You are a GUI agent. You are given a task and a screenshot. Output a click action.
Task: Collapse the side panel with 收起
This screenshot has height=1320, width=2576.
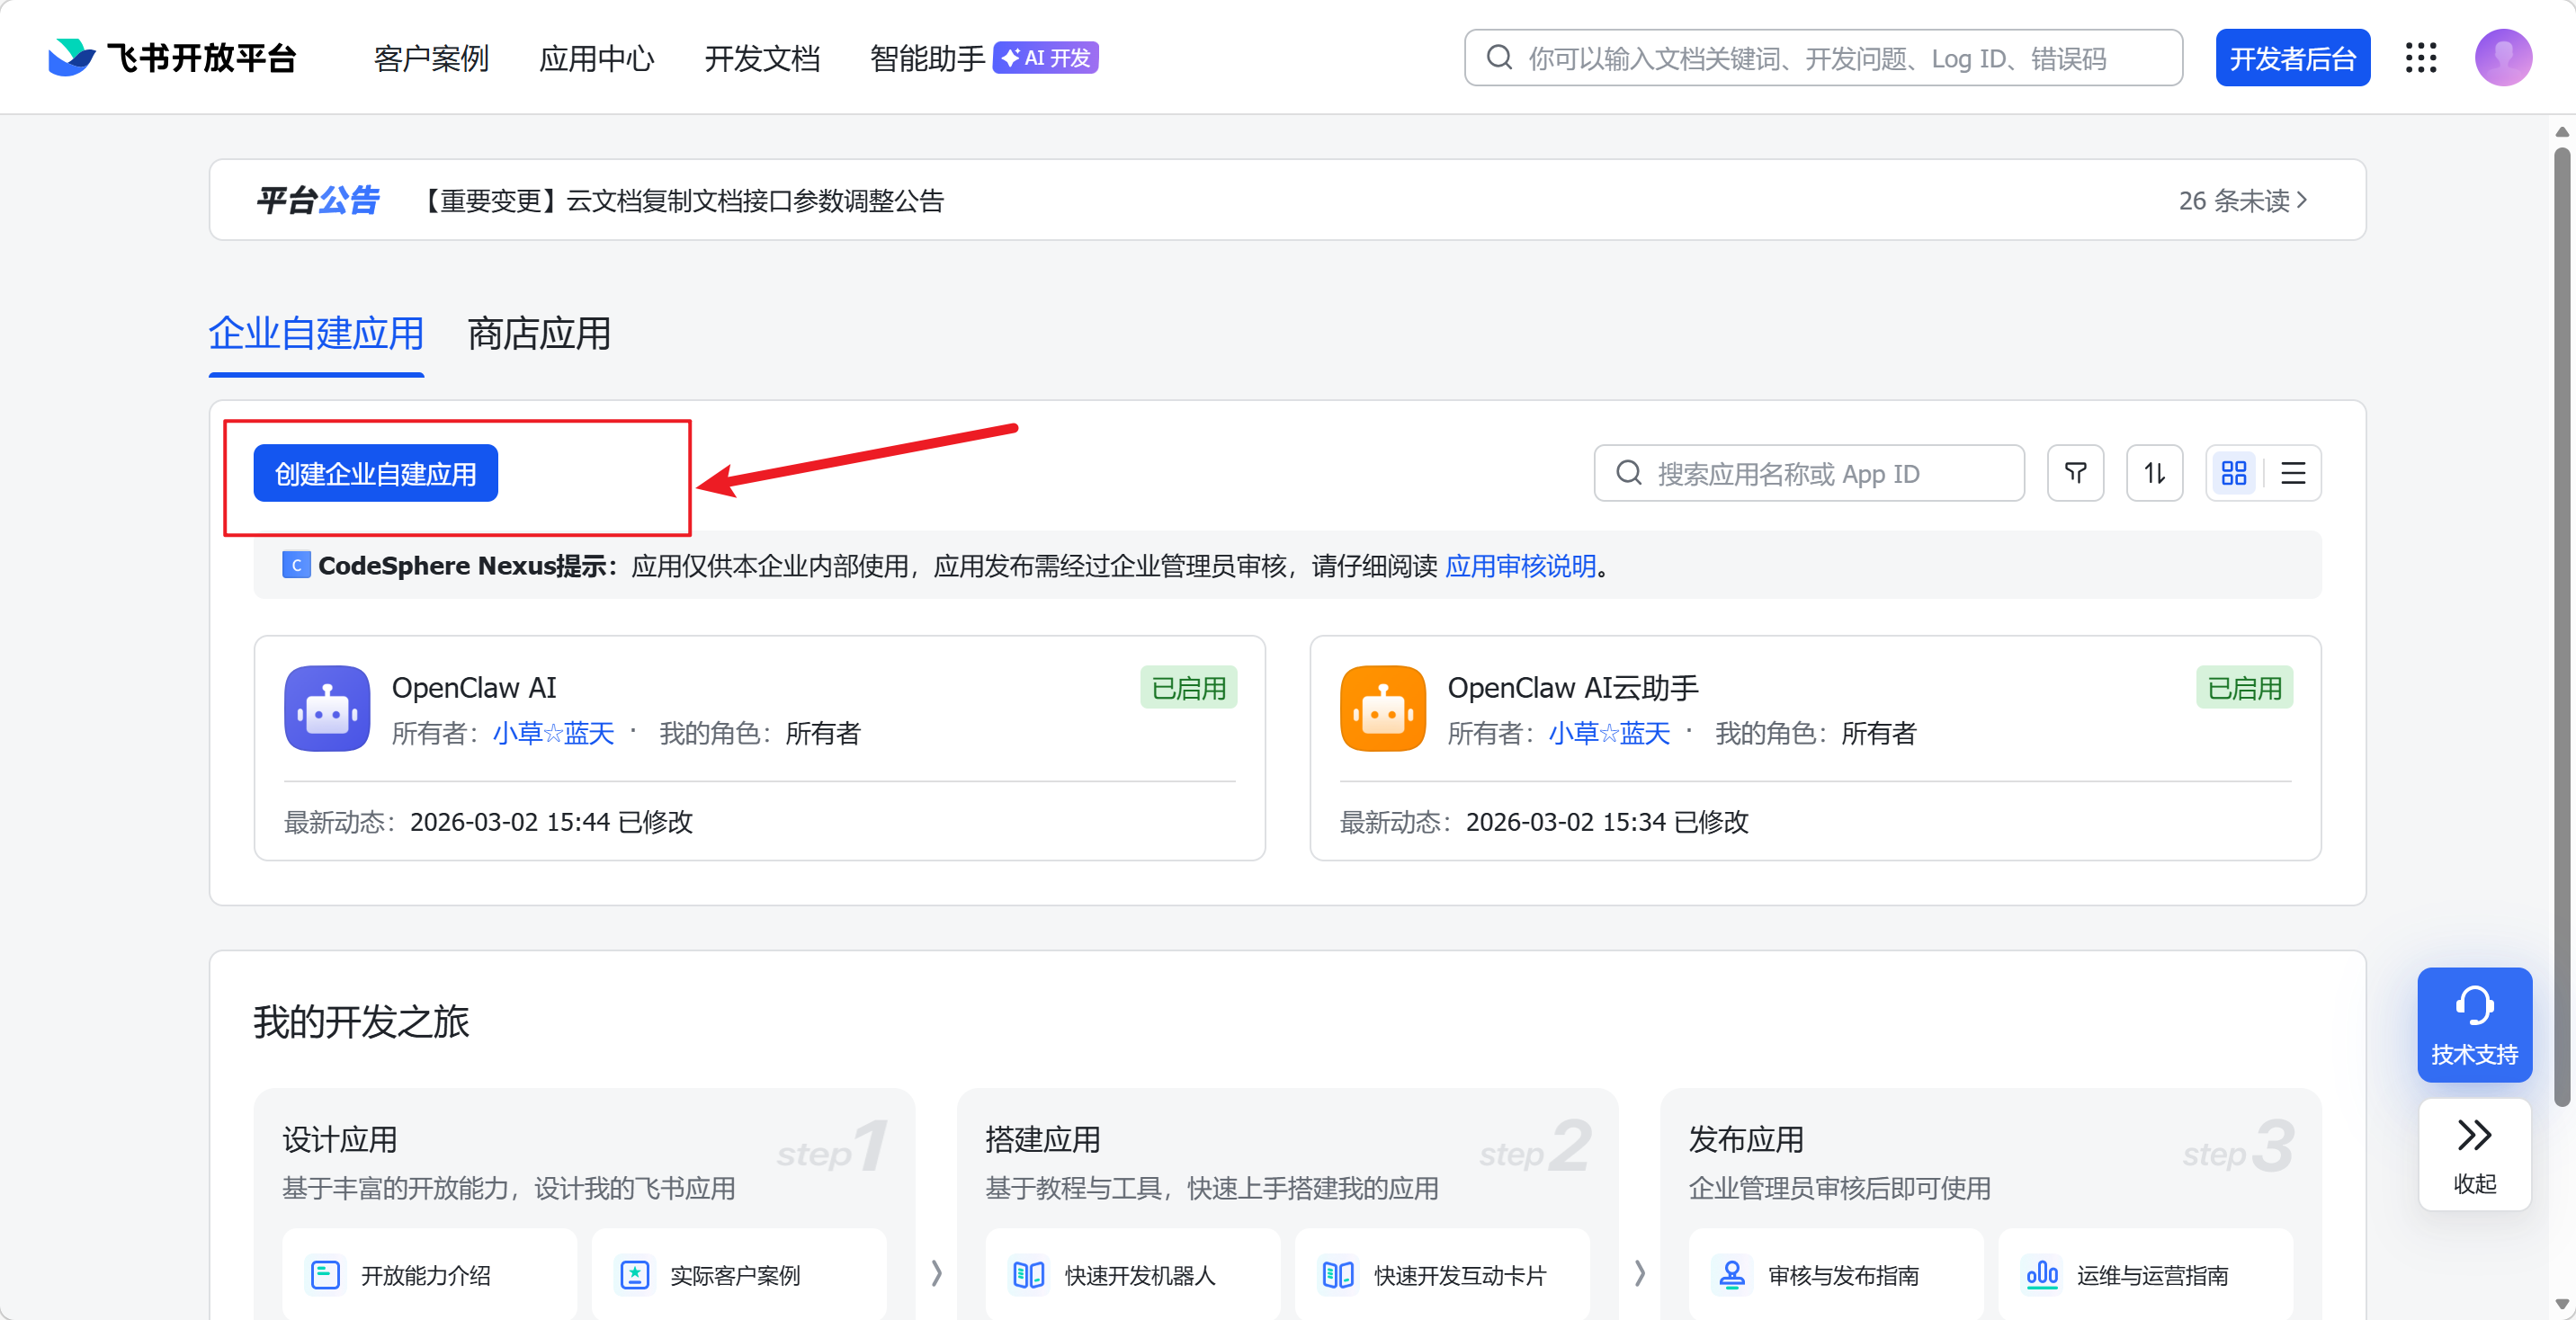[2474, 1155]
